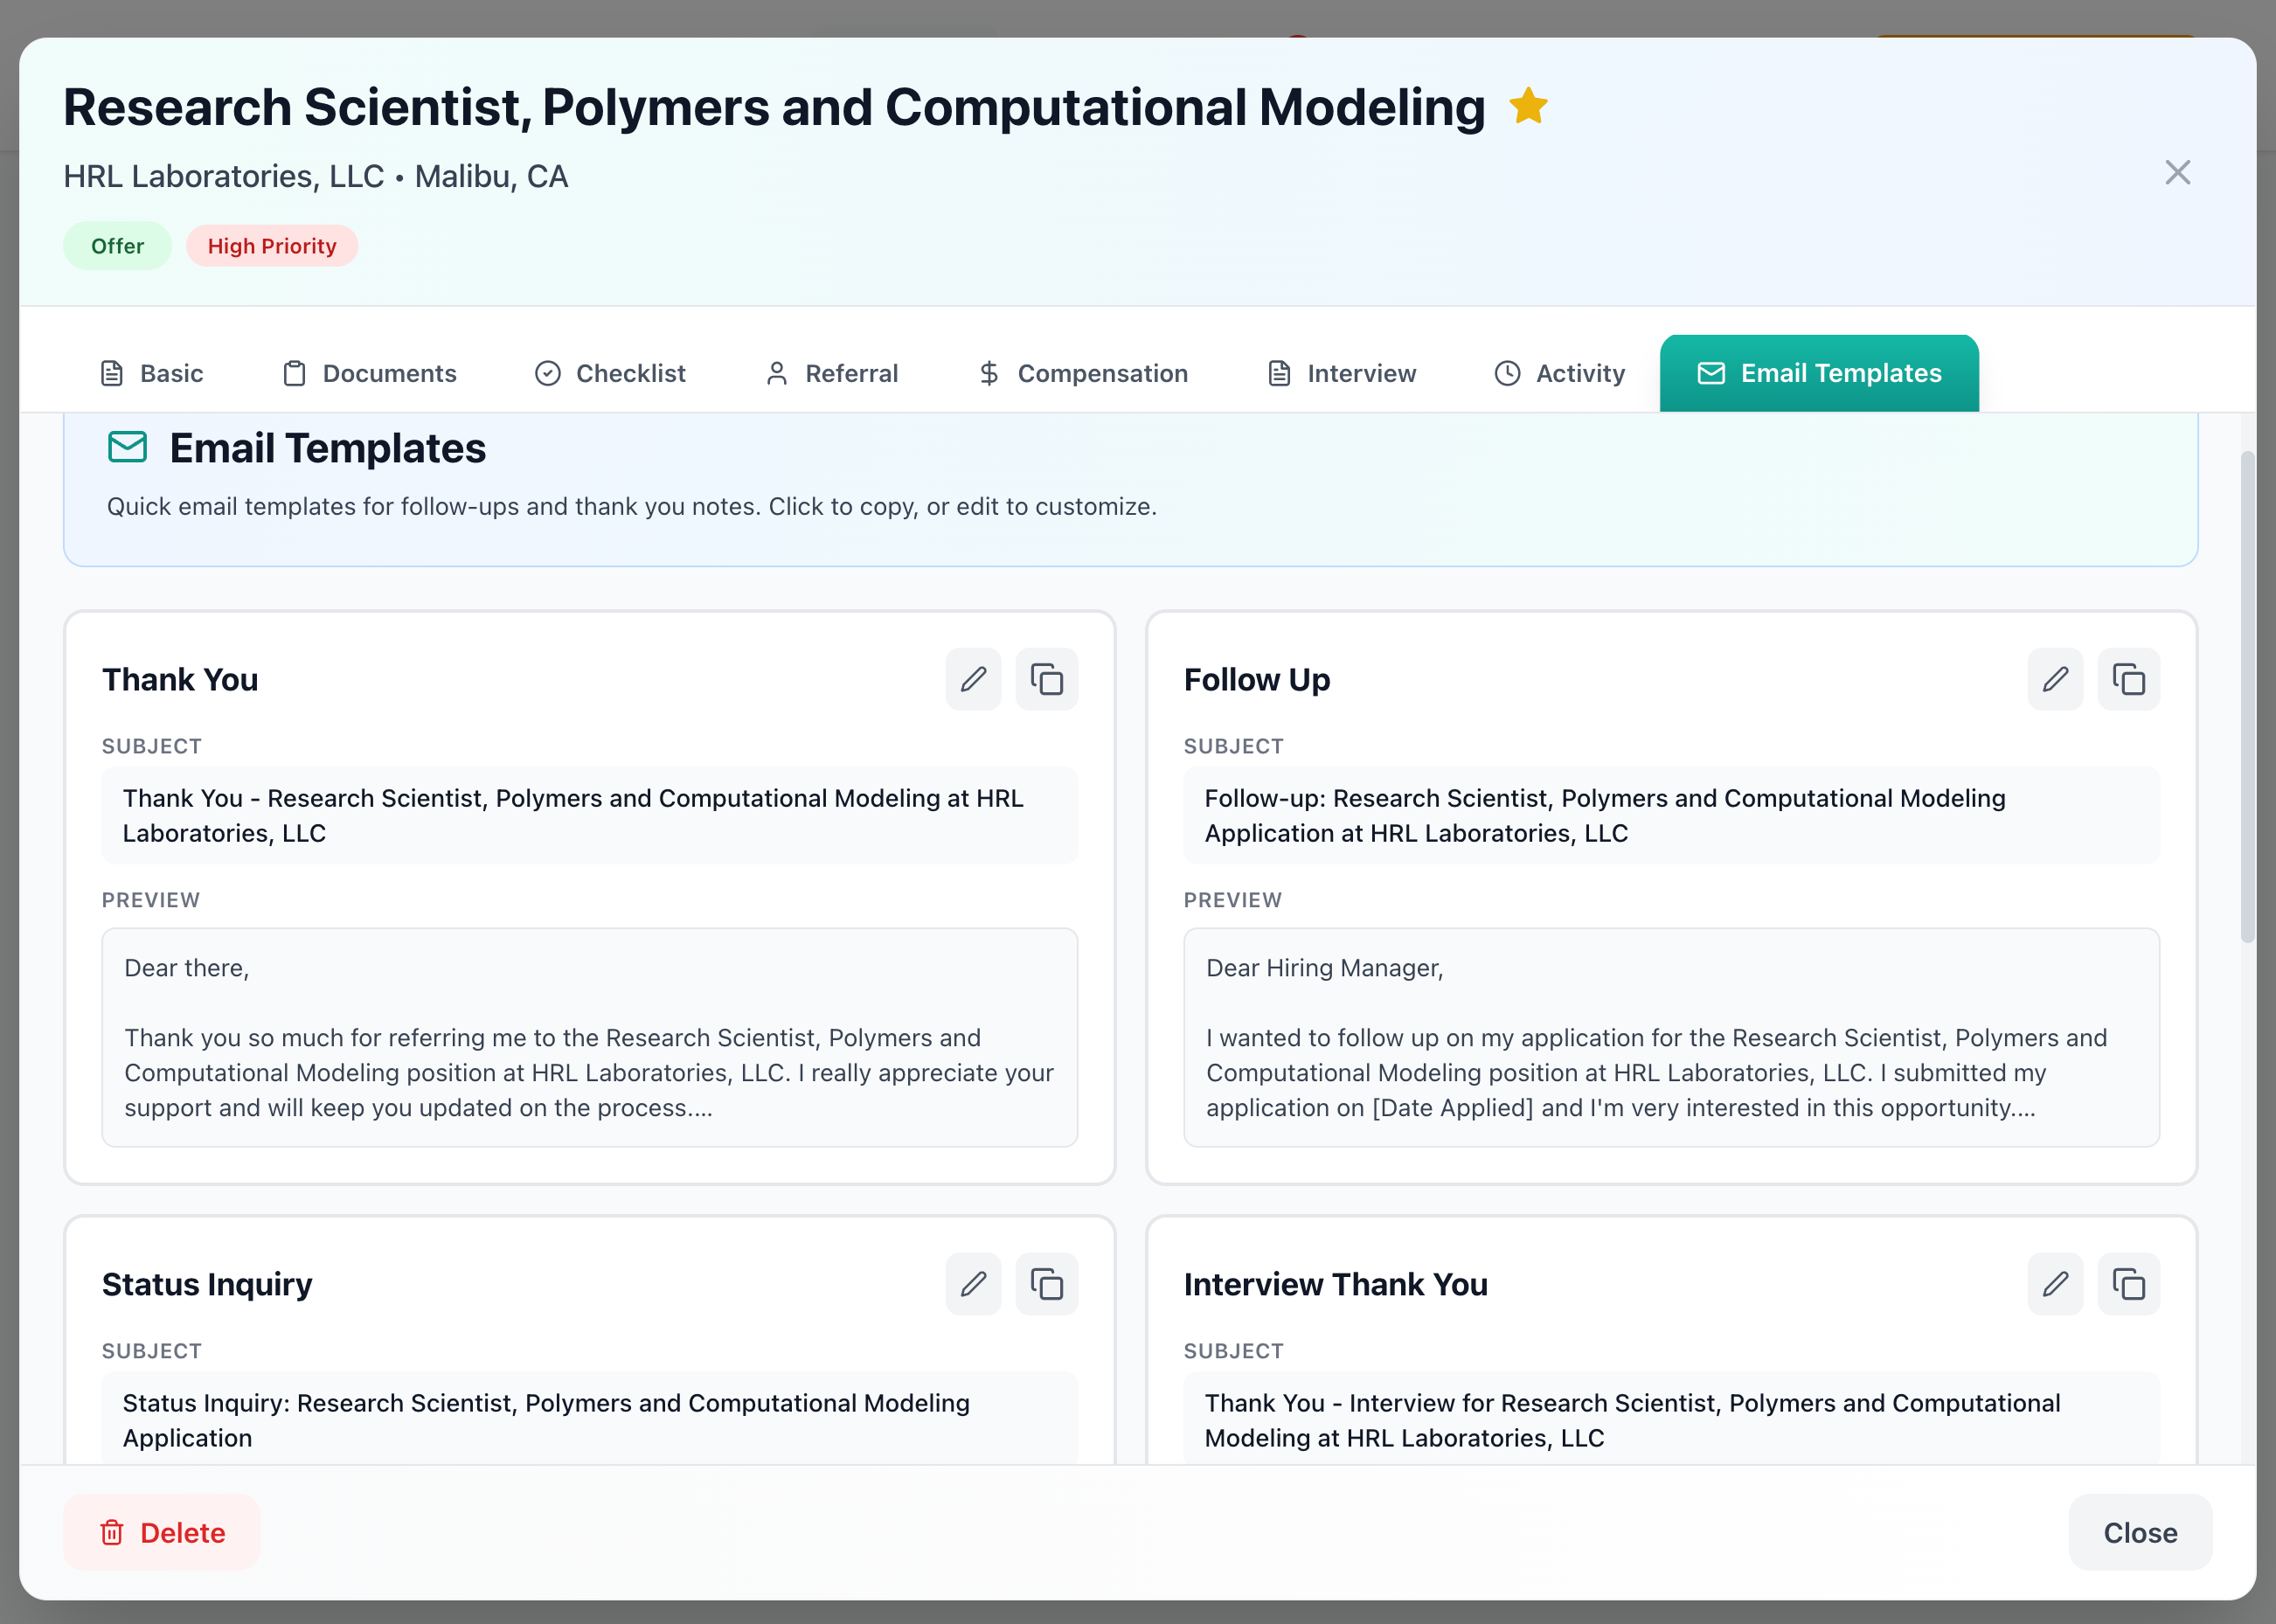2276x1624 pixels.
Task: Click the Close button at bottom
Action: point(2139,1532)
